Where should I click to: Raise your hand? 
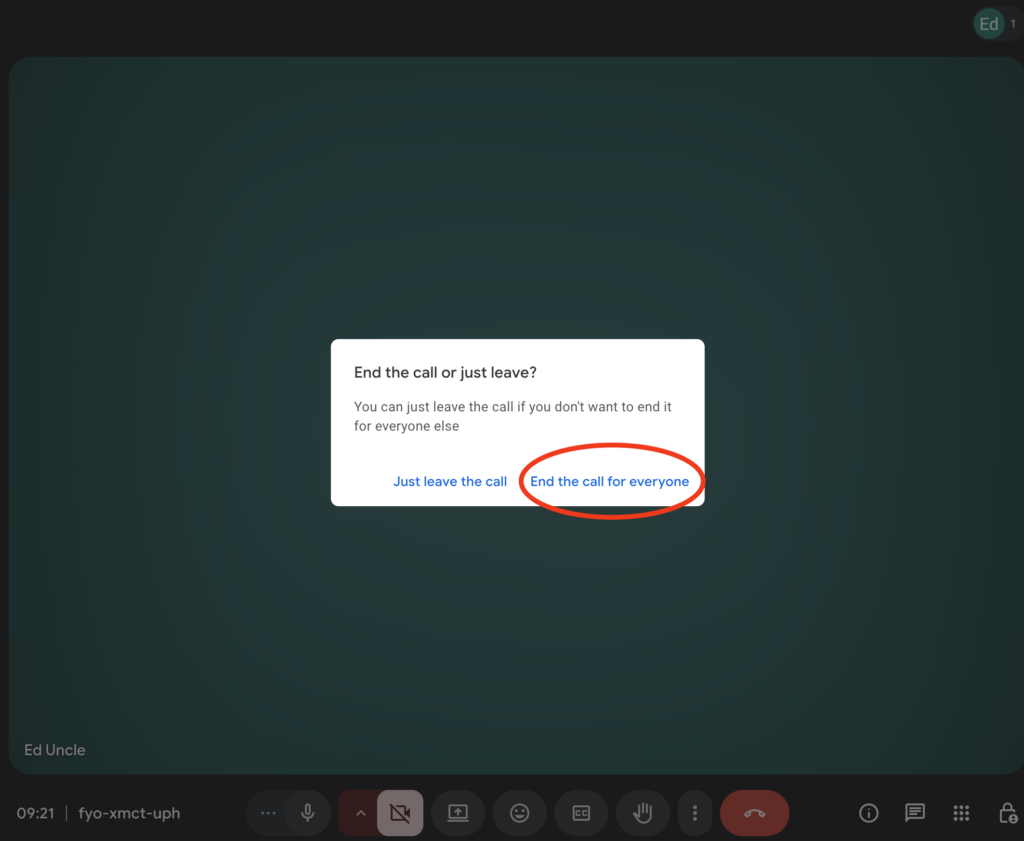(643, 813)
